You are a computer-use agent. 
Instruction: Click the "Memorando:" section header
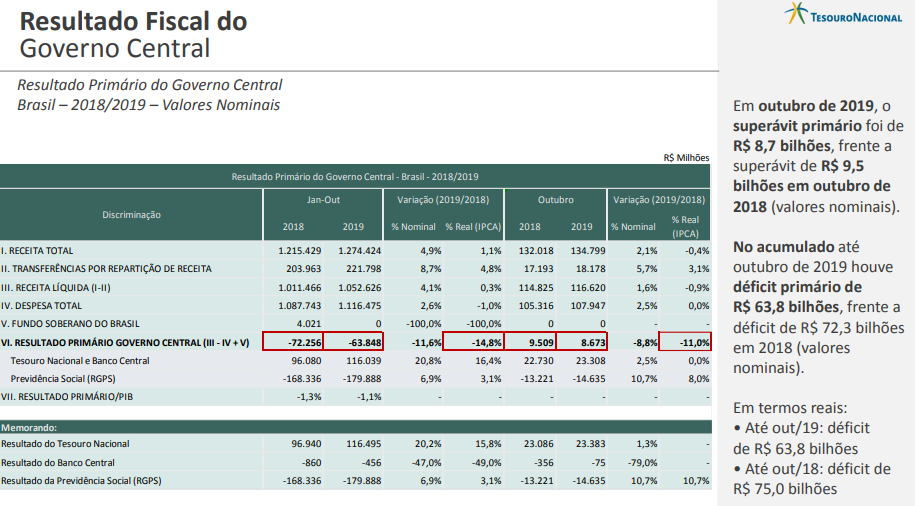coord(28,425)
